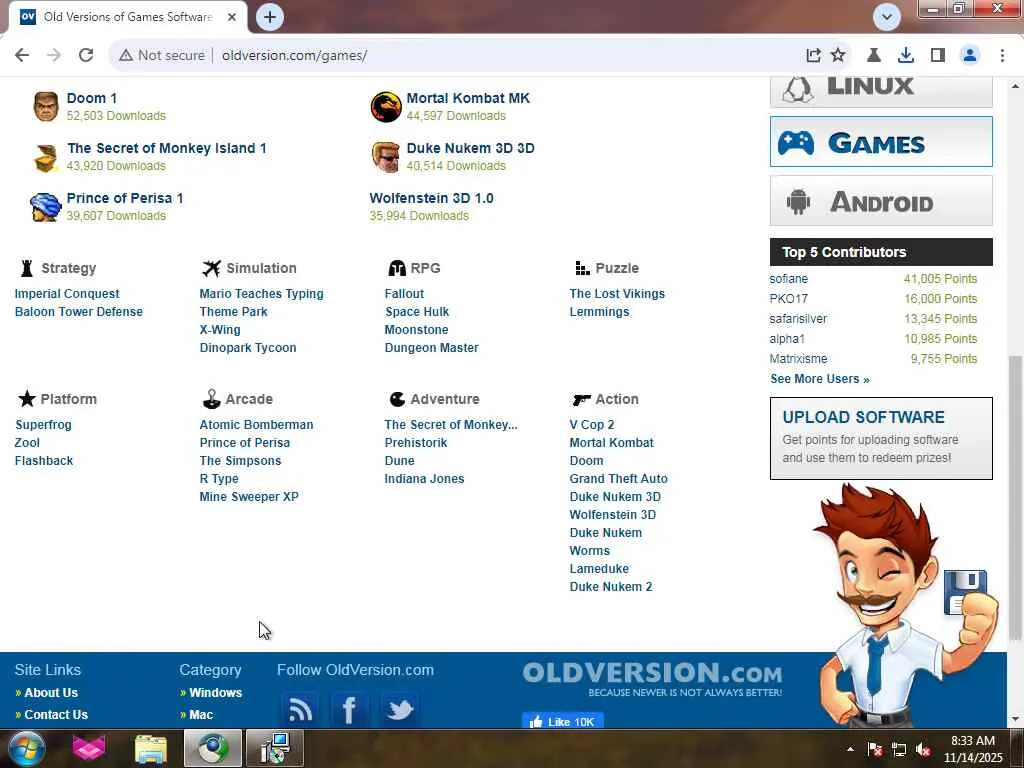
Task: Click the share page icon in address bar
Action: (813, 56)
